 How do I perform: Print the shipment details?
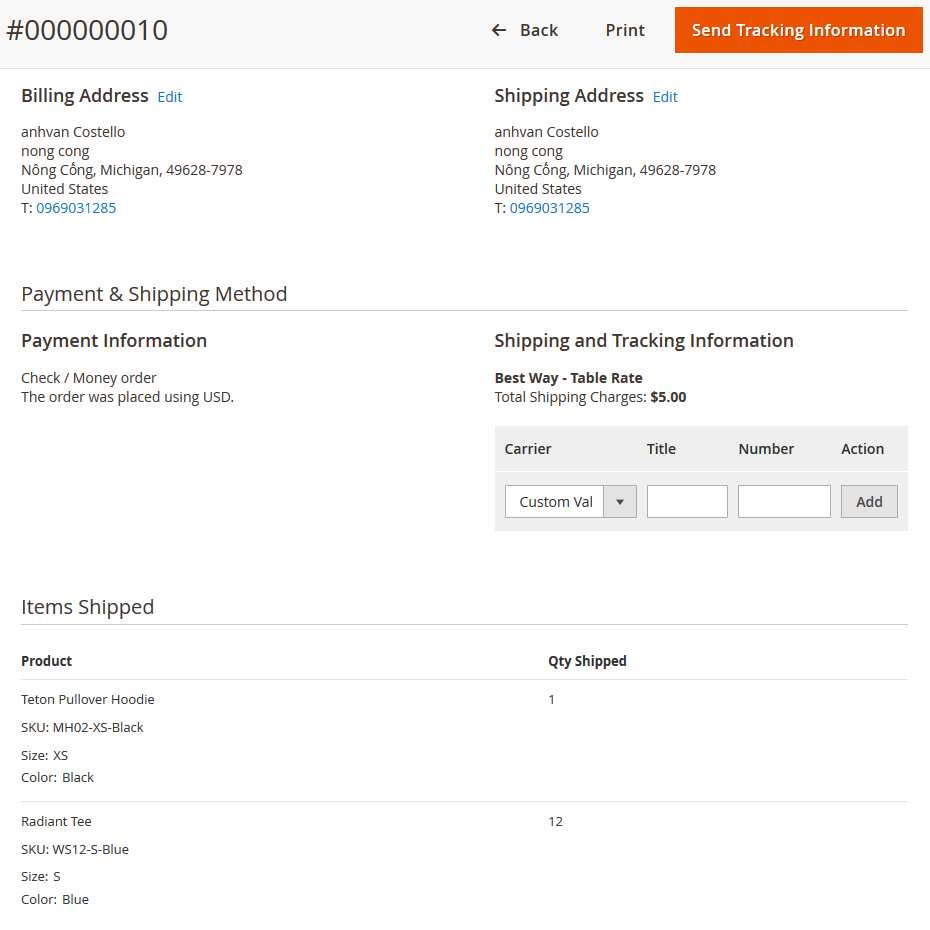pyautogui.click(x=625, y=30)
